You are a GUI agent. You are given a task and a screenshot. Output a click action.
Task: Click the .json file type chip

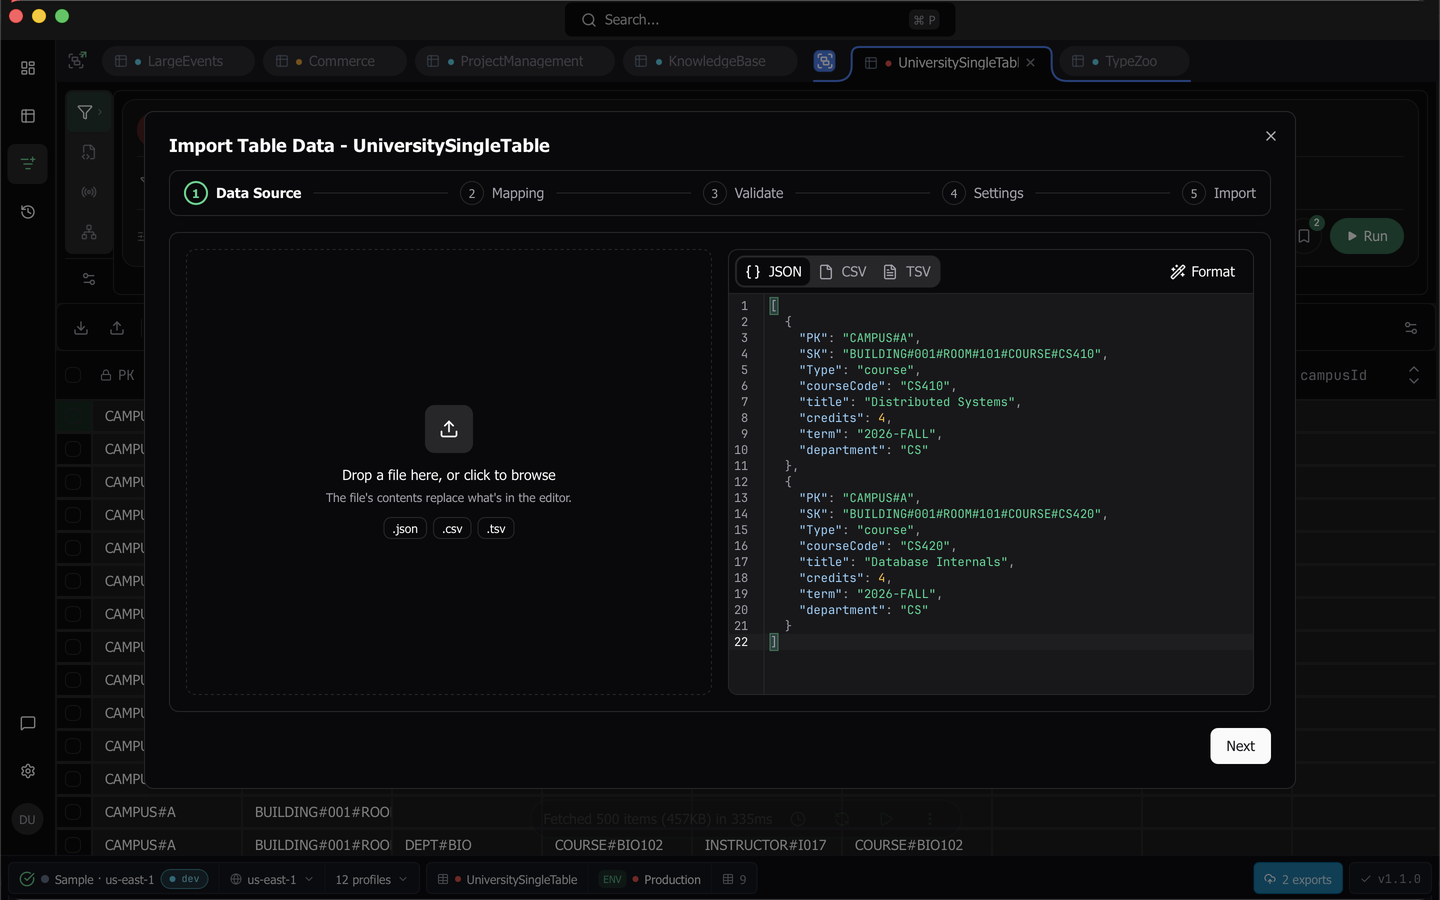pos(405,529)
